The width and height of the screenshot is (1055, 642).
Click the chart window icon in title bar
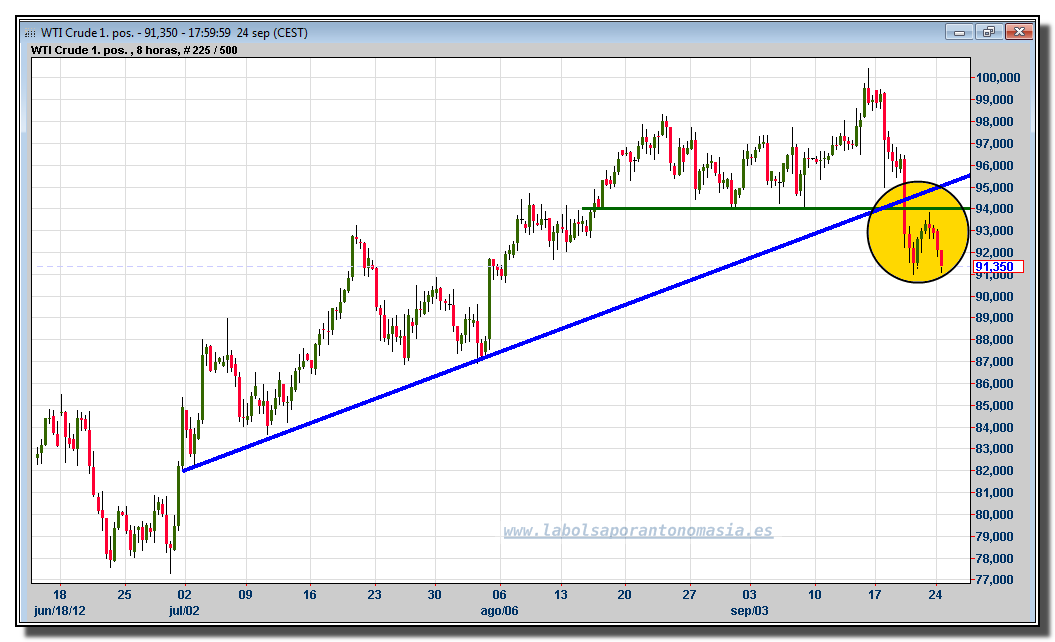click(30, 33)
